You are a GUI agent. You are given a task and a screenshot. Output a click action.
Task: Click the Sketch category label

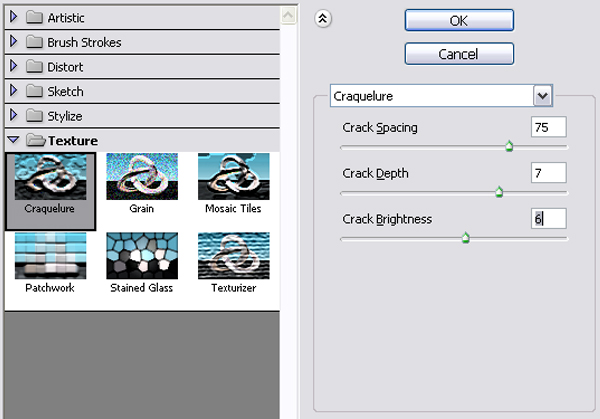pyautogui.click(x=65, y=91)
